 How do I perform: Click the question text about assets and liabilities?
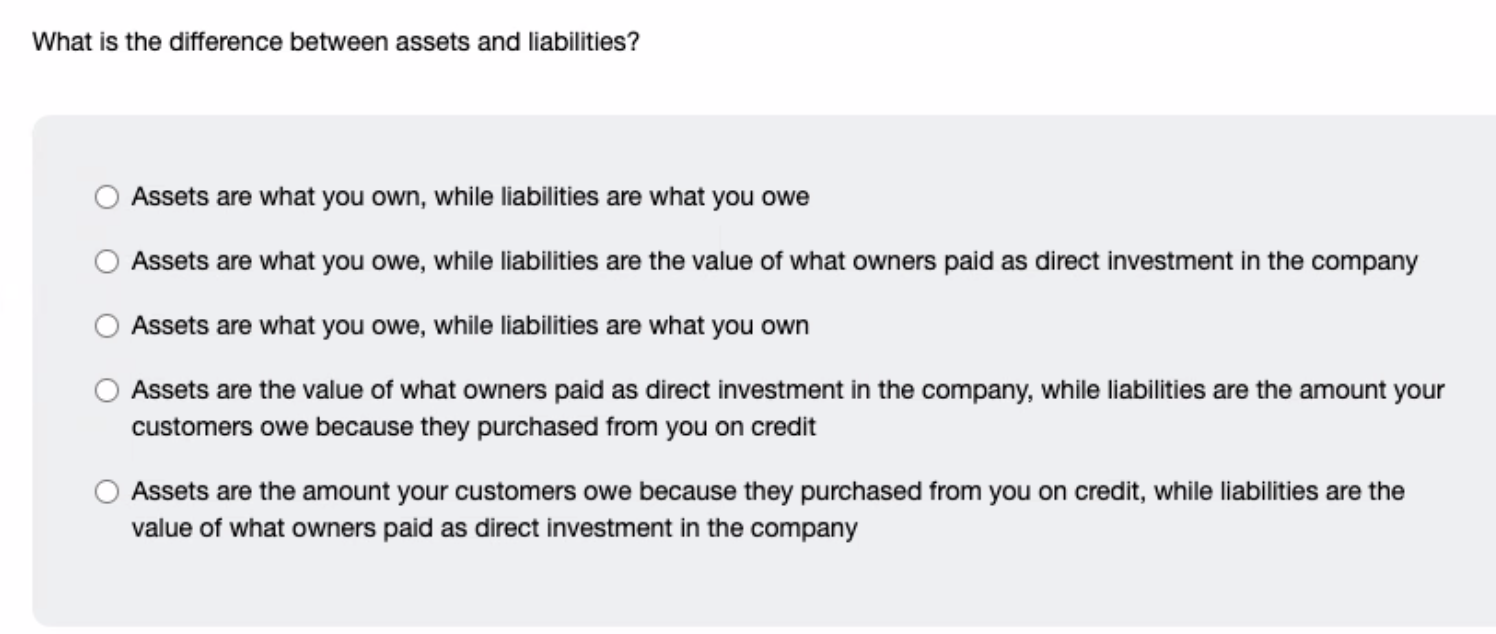[x=335, y=41]
